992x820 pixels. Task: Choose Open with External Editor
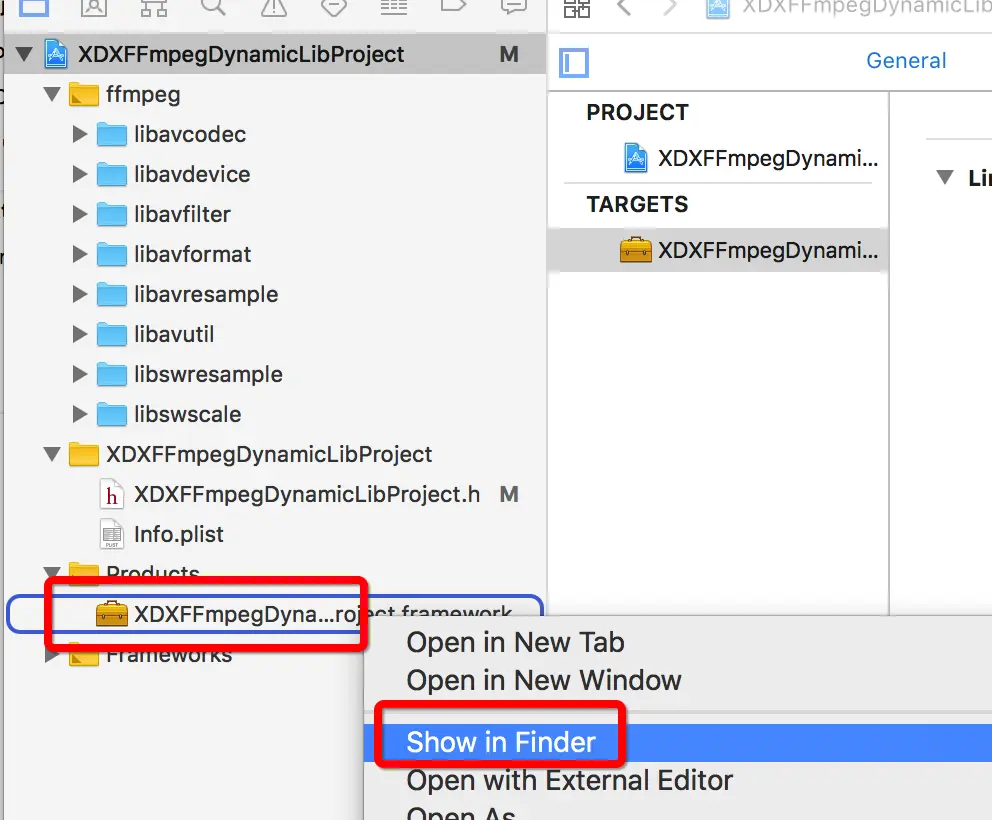[x=569, y=781]
